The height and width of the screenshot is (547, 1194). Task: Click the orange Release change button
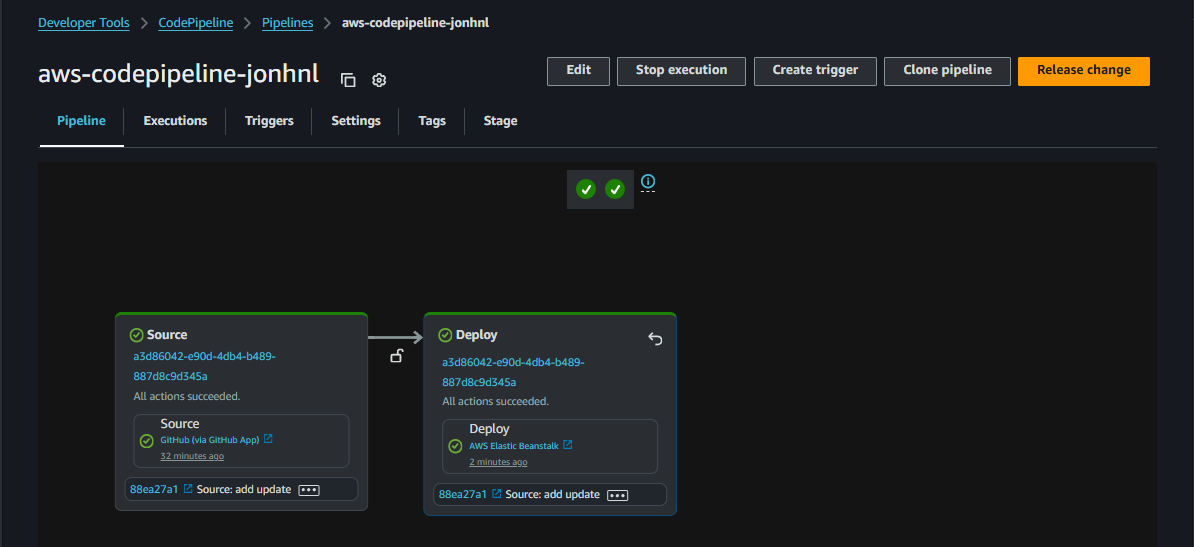1084,70
